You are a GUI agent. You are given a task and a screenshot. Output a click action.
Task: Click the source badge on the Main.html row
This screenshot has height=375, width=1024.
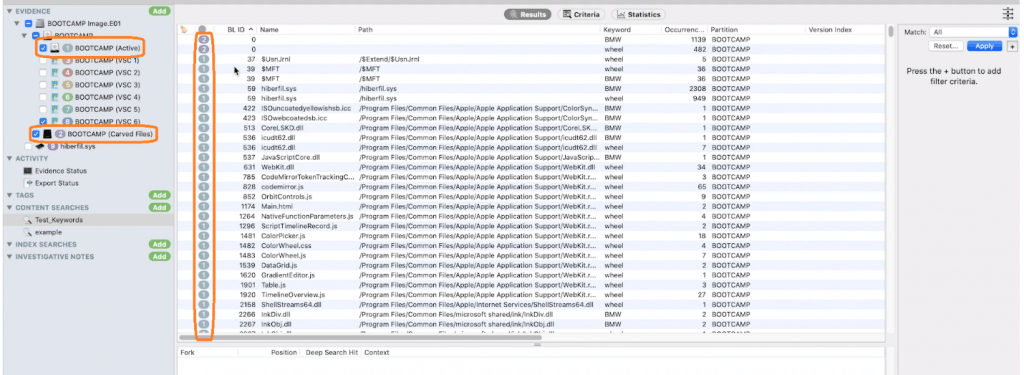pyautogui.click(x=203, y=206)
